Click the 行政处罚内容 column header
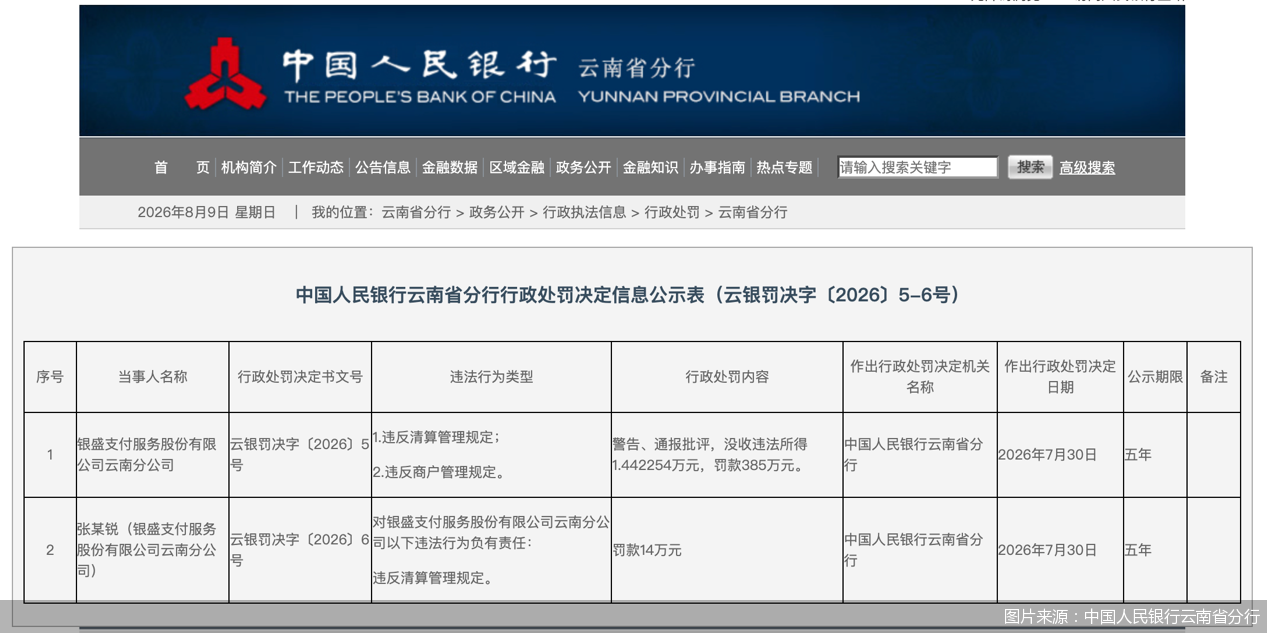 pos(727,377)
